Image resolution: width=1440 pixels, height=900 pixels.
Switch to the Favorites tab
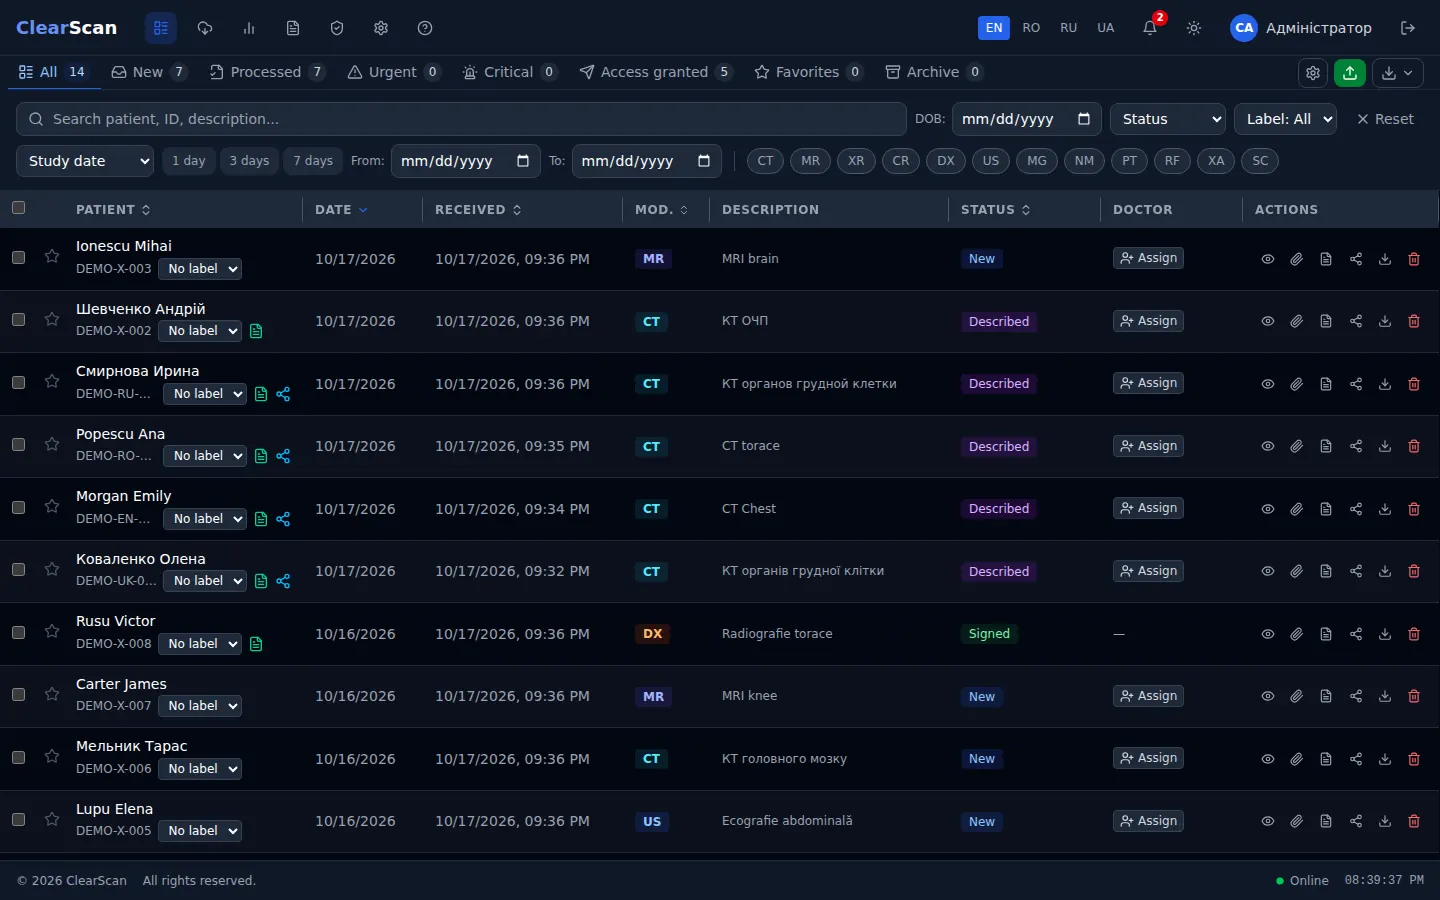point(808,72)
